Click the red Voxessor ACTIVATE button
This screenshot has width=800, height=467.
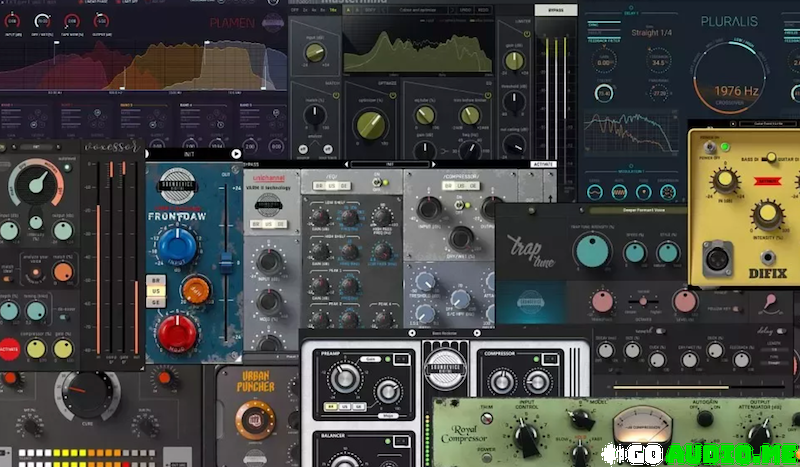9,349
